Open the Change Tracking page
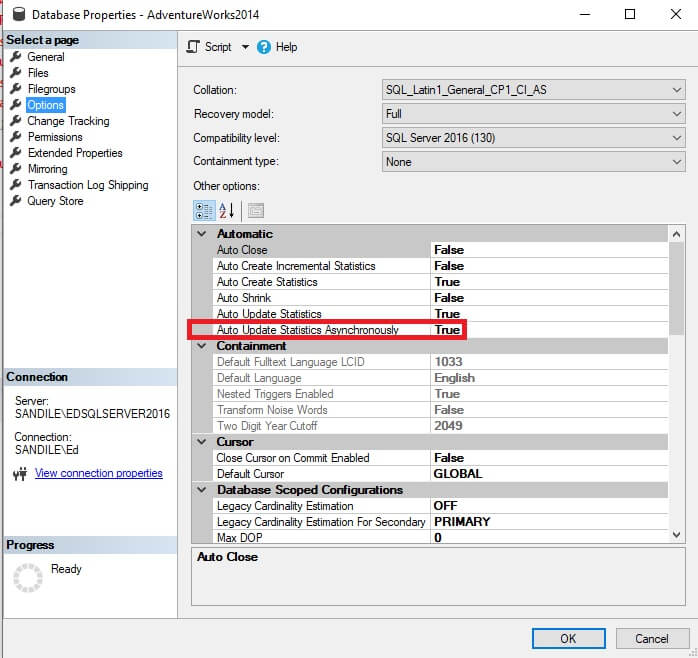The width and height of the screenshot is (698, 658). (x=68, y=121)
